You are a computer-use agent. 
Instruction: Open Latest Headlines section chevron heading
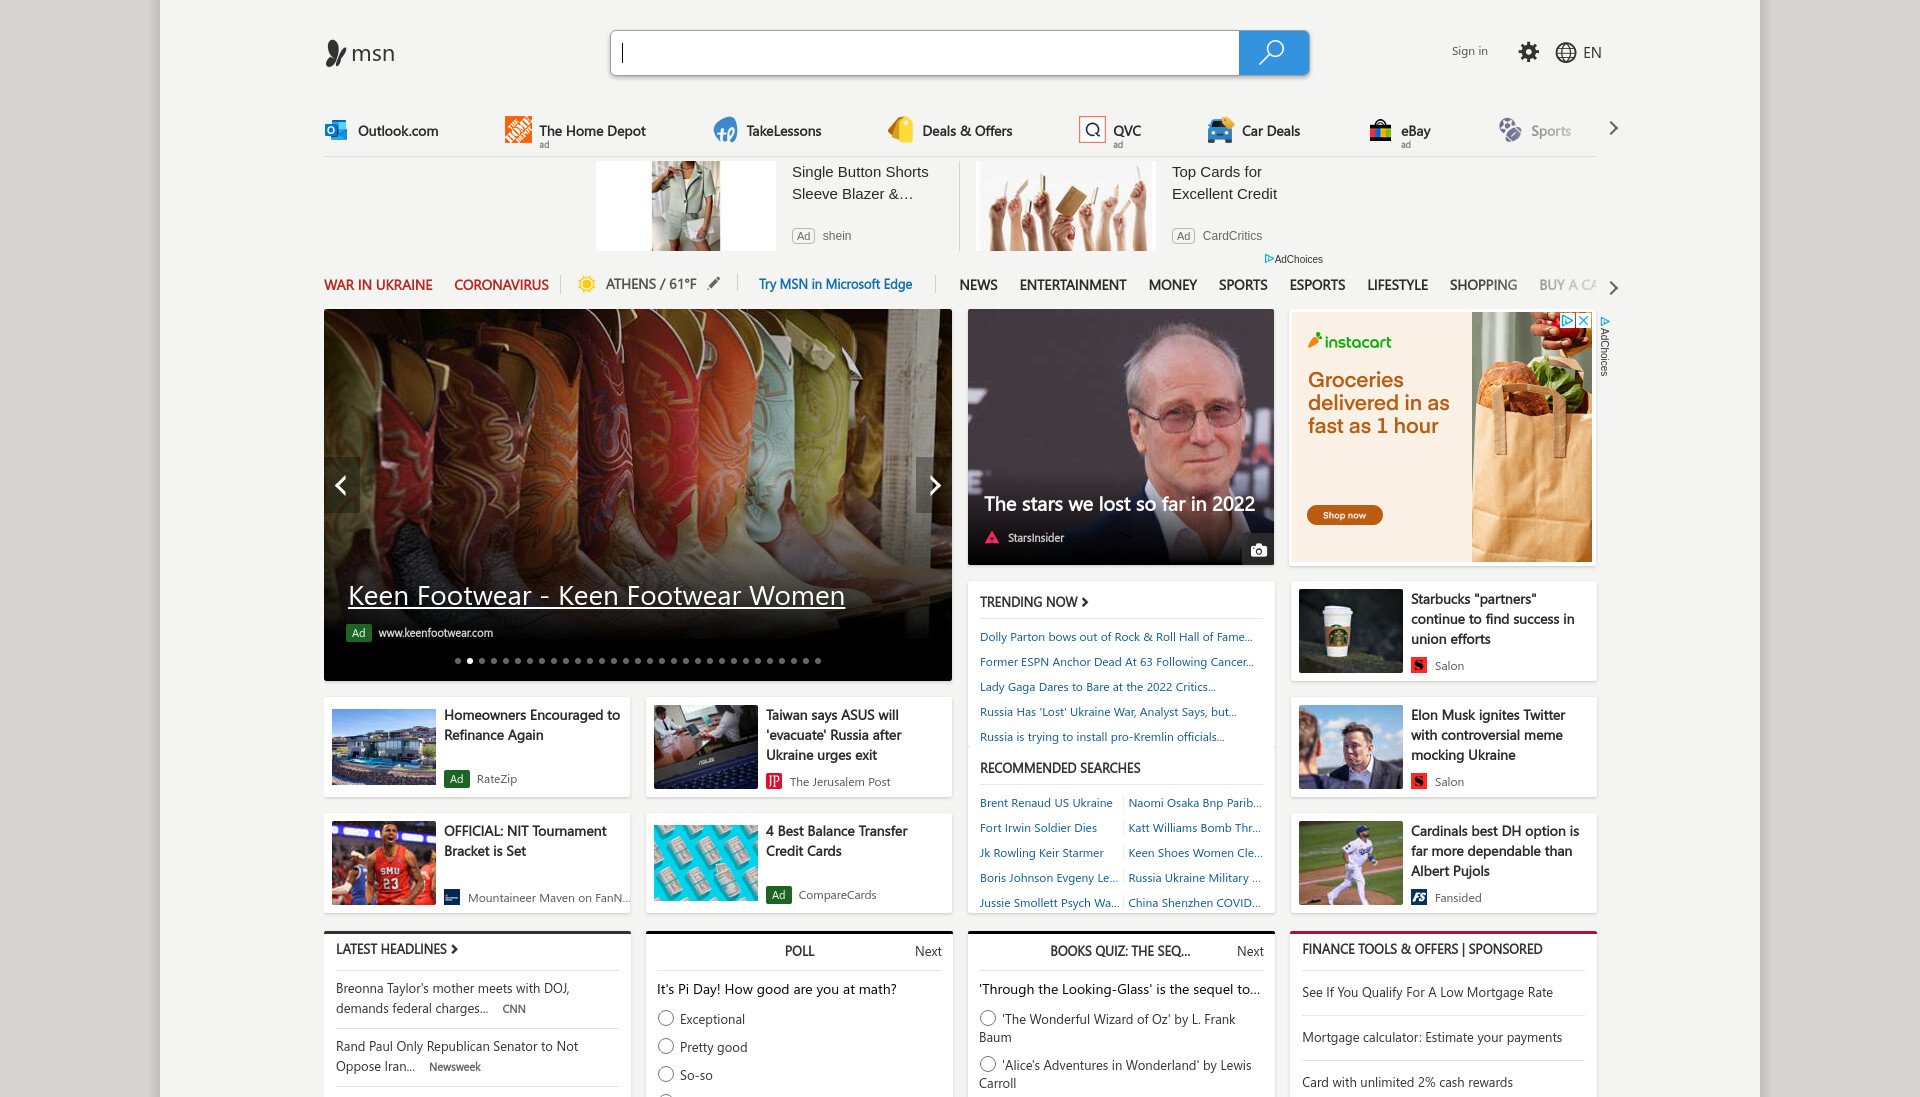(397, 949)
